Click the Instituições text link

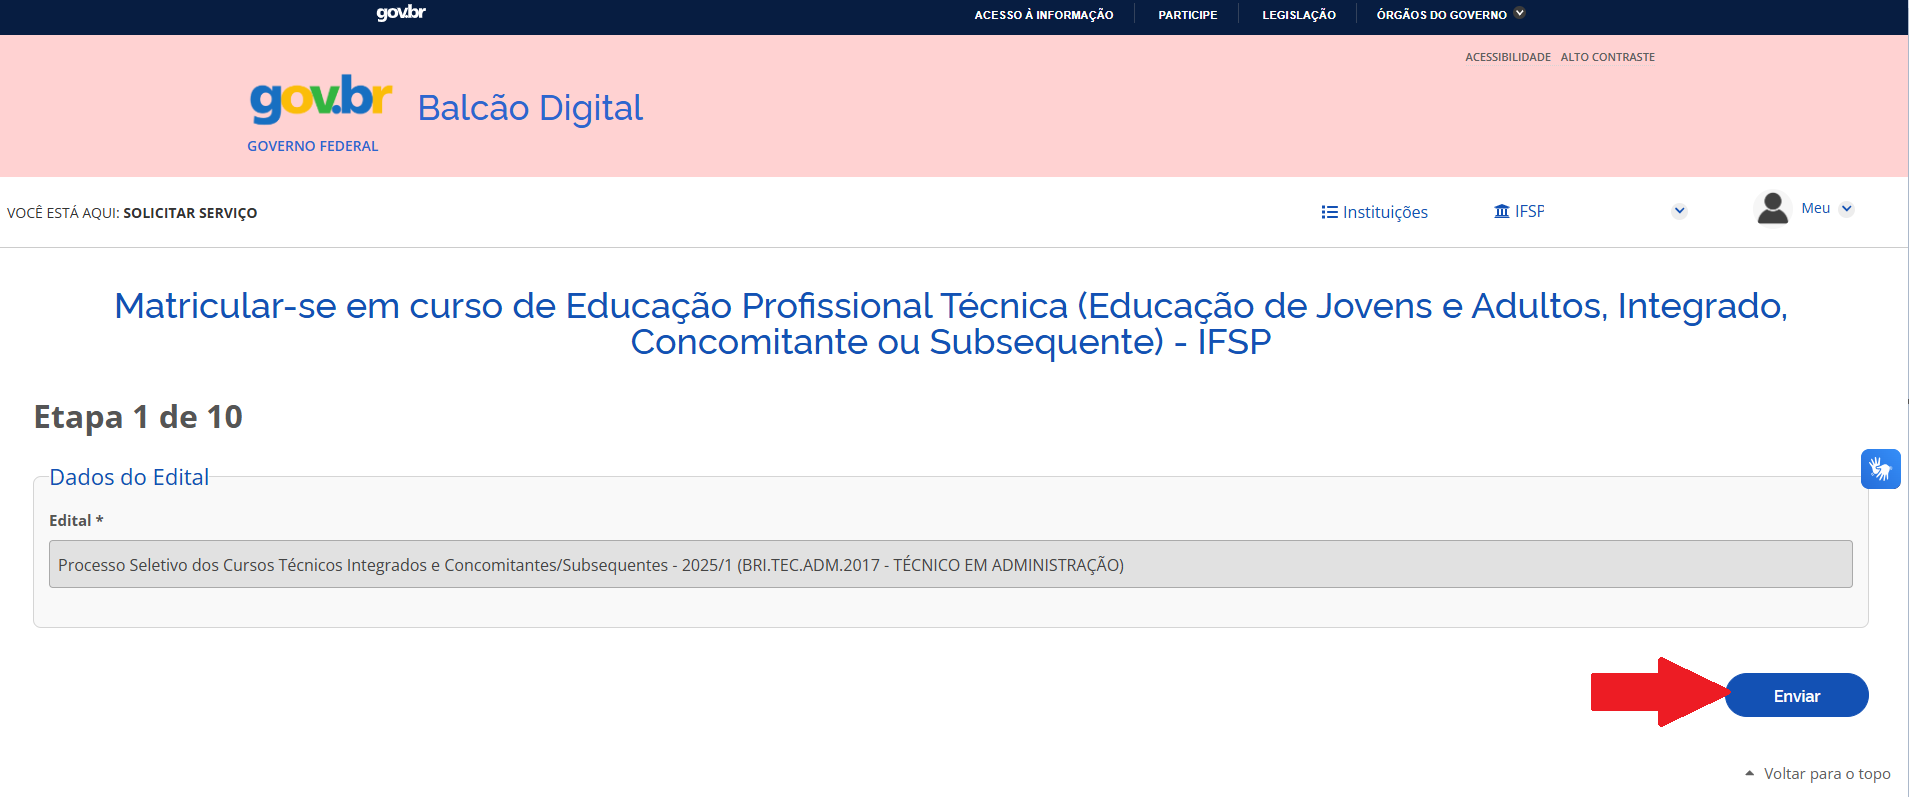pos(1384,212)
